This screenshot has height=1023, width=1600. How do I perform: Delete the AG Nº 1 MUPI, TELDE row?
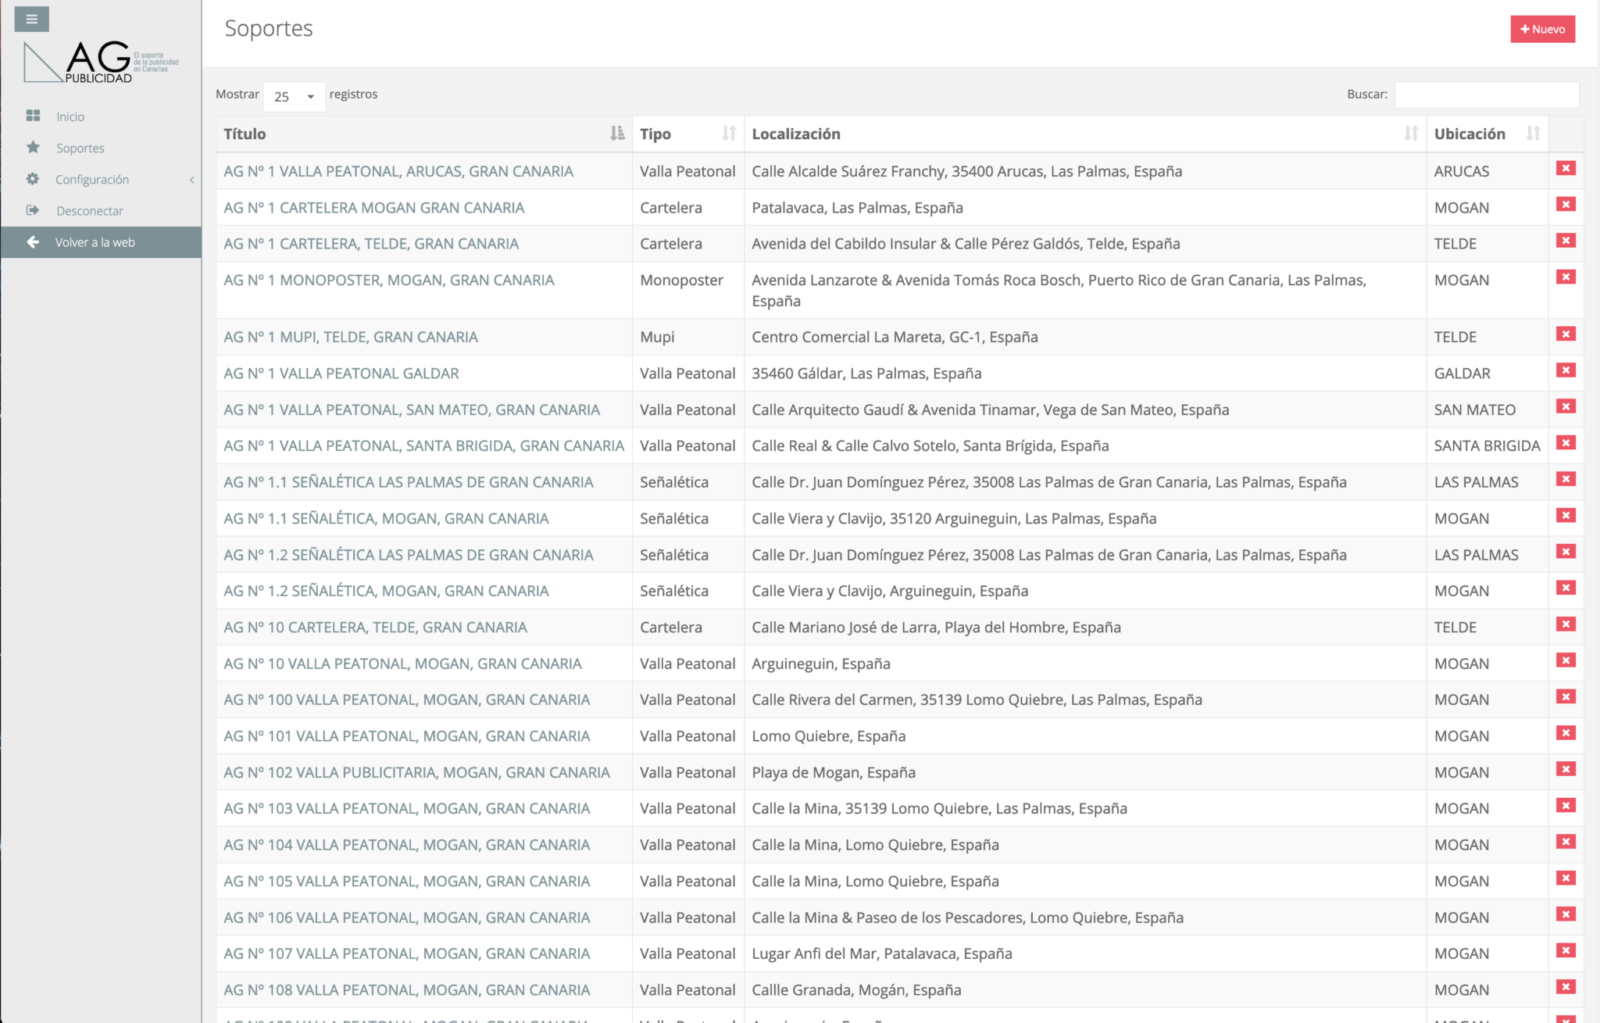point(1565,335)
